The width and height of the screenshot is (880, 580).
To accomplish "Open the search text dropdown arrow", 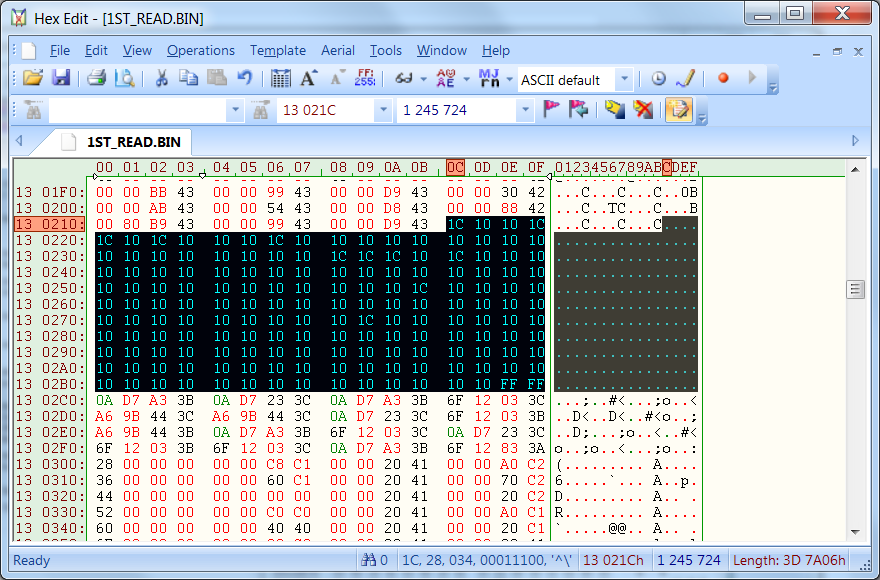I will coord(235,110).
